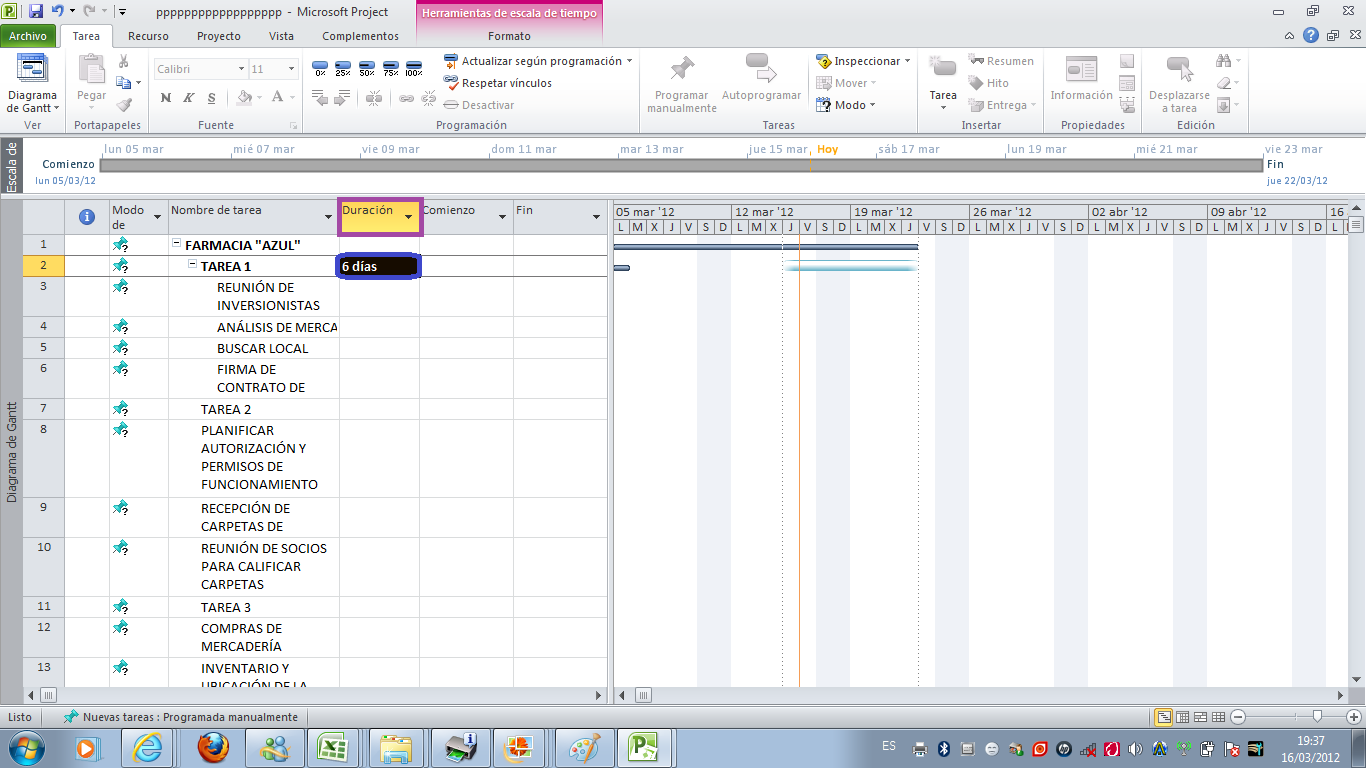Open the Diagrama de Gantt view button

pyautogui.click(x=32, y=84)
